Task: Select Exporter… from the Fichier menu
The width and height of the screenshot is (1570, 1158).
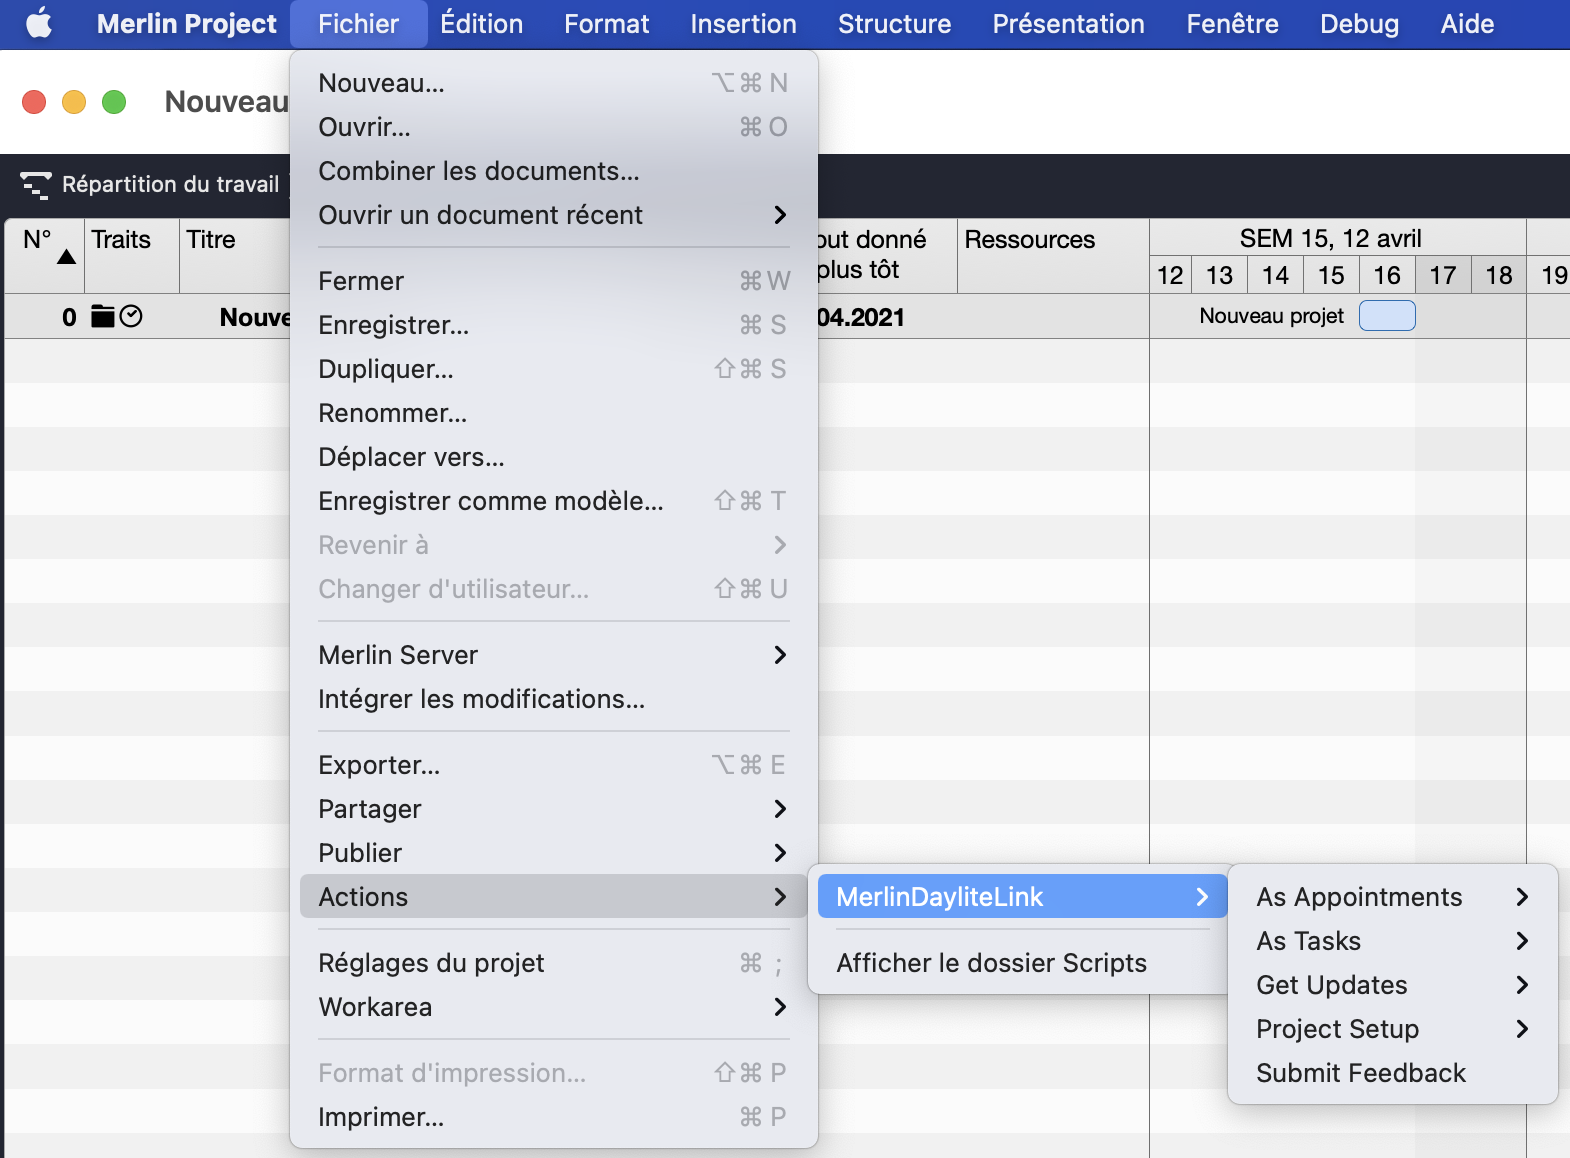Action: [379, 765]
